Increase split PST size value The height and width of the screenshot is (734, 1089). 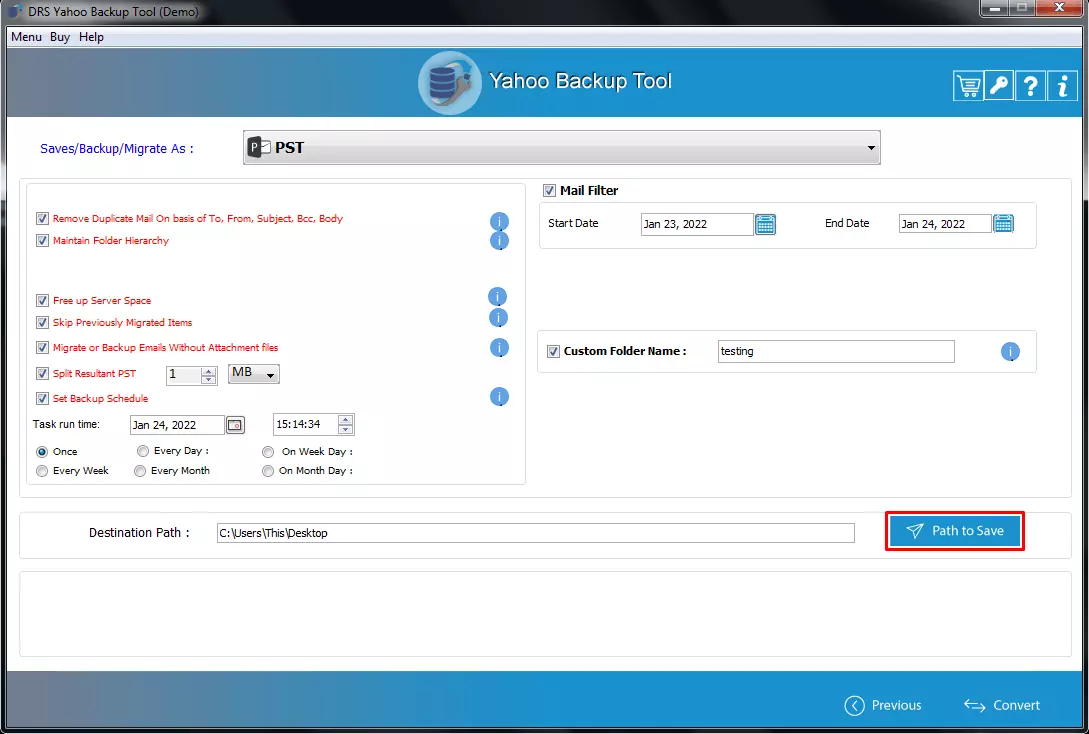(x=208, y=371)
